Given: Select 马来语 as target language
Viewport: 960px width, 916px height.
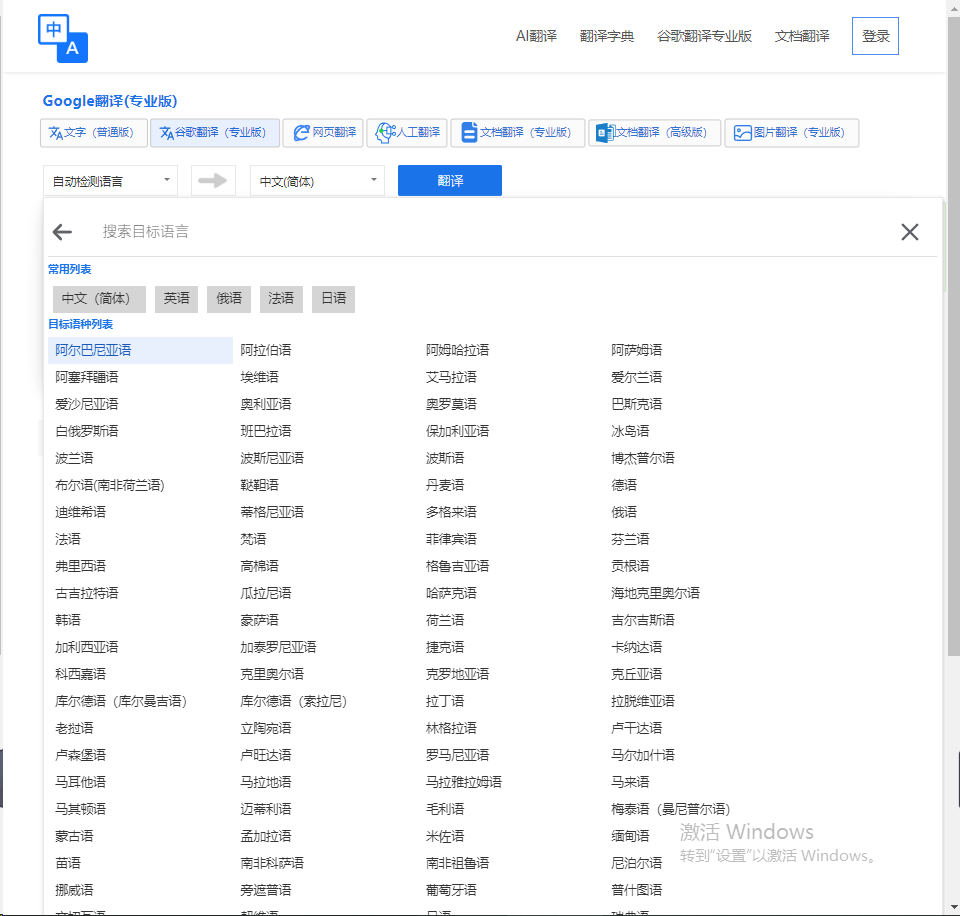Looking at the screenshot, I should (630, 782).
